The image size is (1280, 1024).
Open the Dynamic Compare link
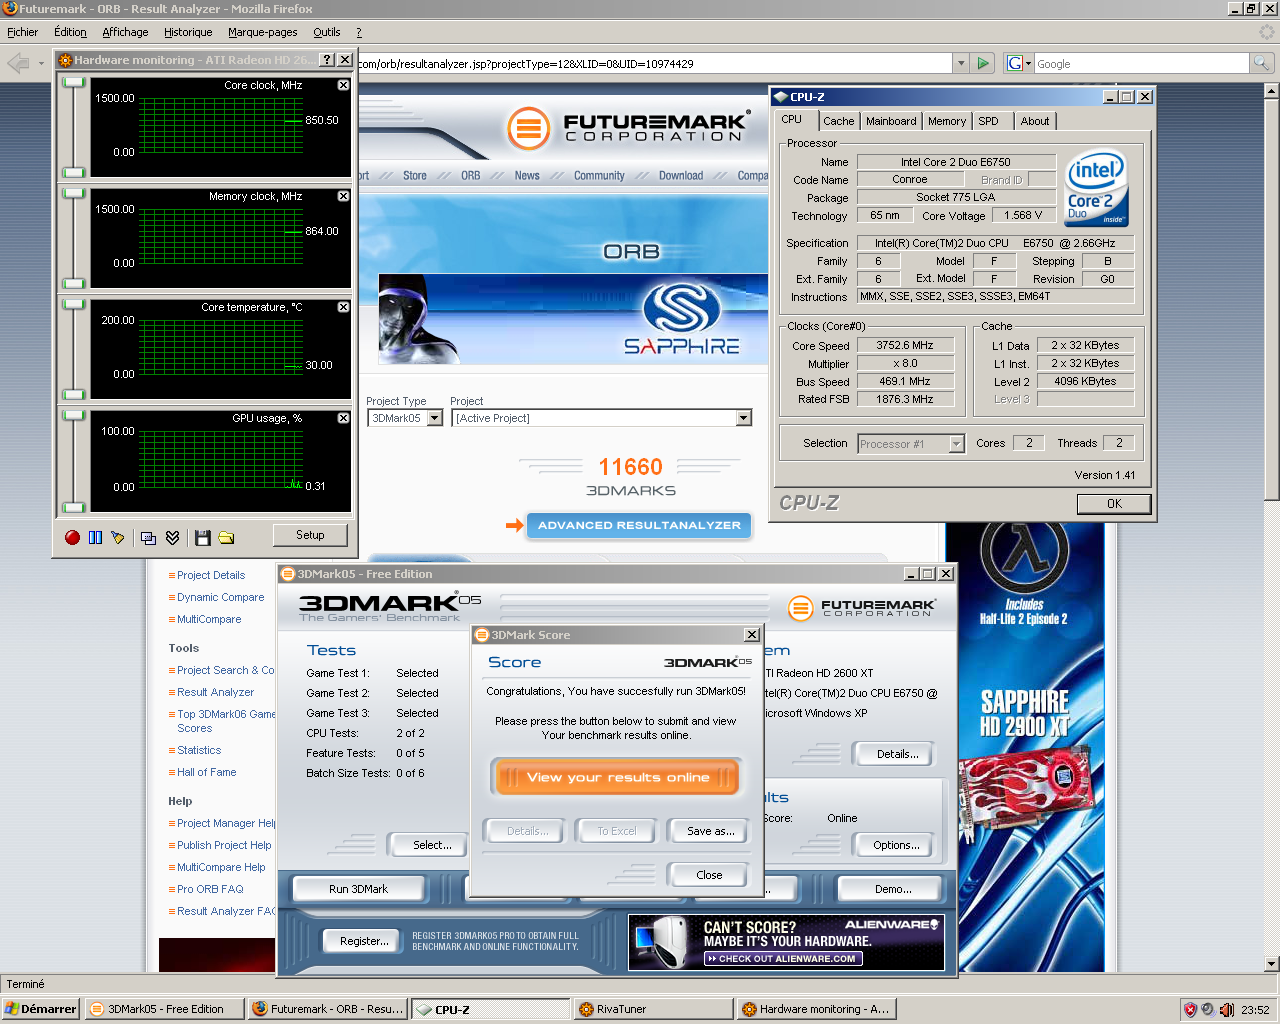[x=220, y=597]
